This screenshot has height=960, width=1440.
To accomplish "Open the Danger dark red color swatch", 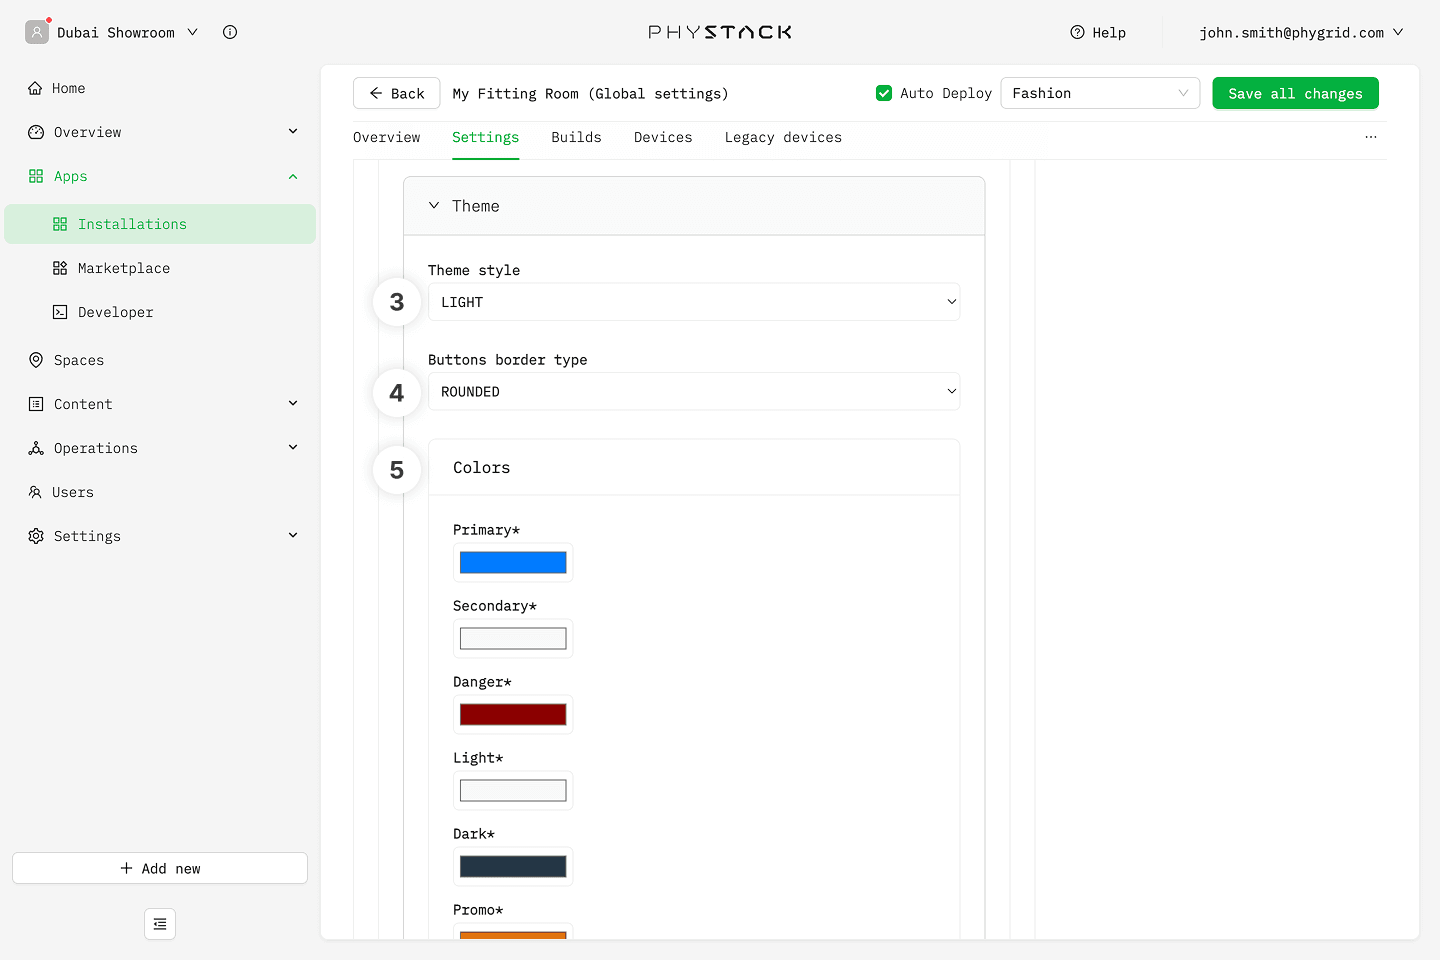I will click(513, 714).
